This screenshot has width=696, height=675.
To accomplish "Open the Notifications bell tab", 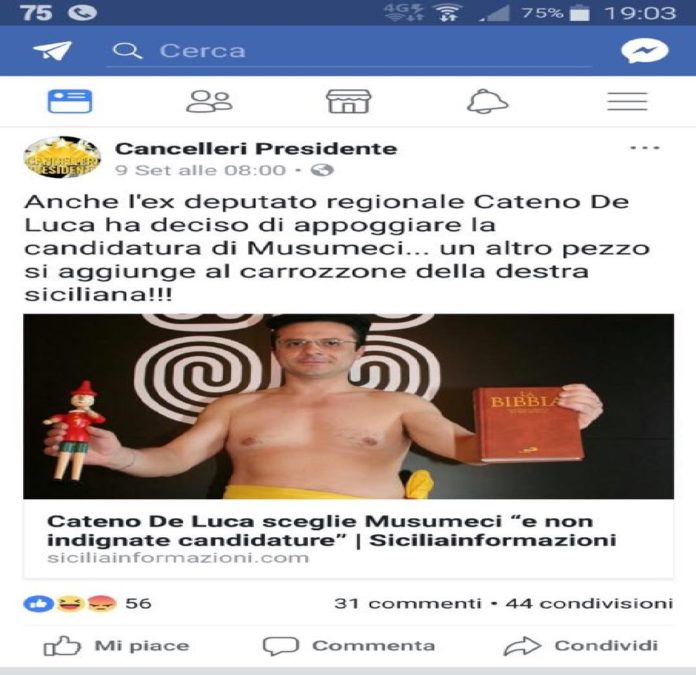I will 487,102.
